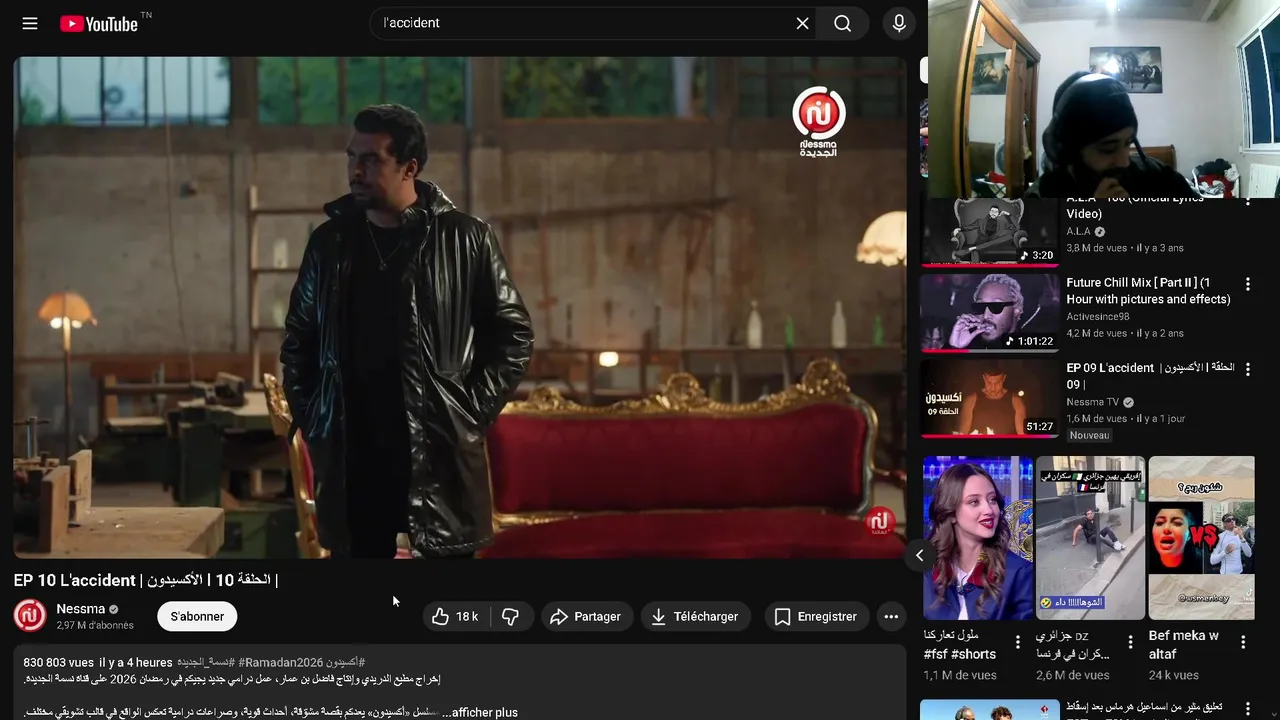Open the EP 09 L'accident thumbnail

tap(989, 399)
